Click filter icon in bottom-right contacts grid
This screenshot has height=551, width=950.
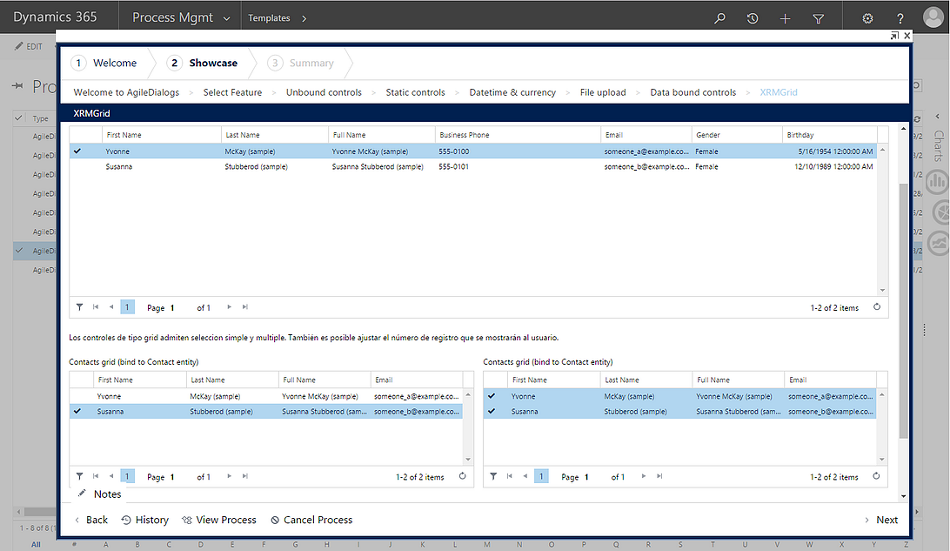click(x=494, y=476)
